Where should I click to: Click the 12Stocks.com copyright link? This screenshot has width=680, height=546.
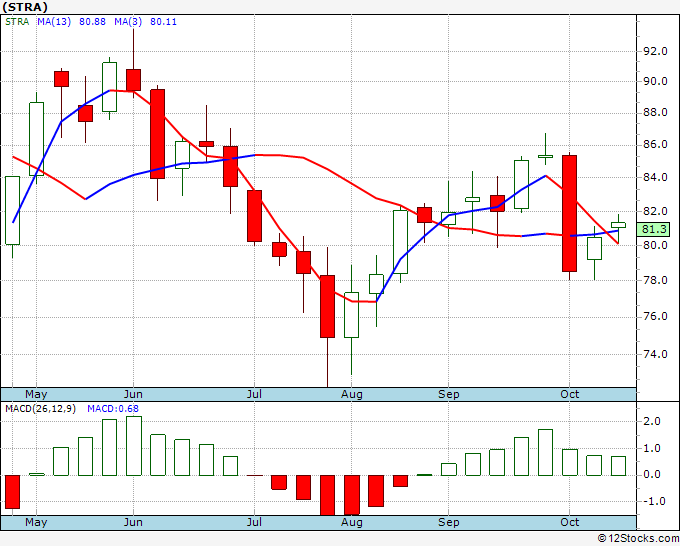pyautogui.click(x=638, y=539)
